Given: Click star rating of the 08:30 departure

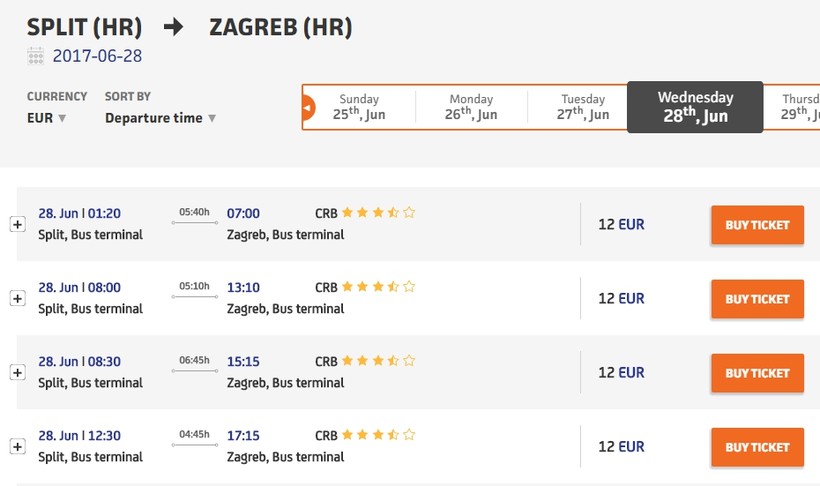Looking at the screenshot, I should pyautogui.click(x=378, y=361).
